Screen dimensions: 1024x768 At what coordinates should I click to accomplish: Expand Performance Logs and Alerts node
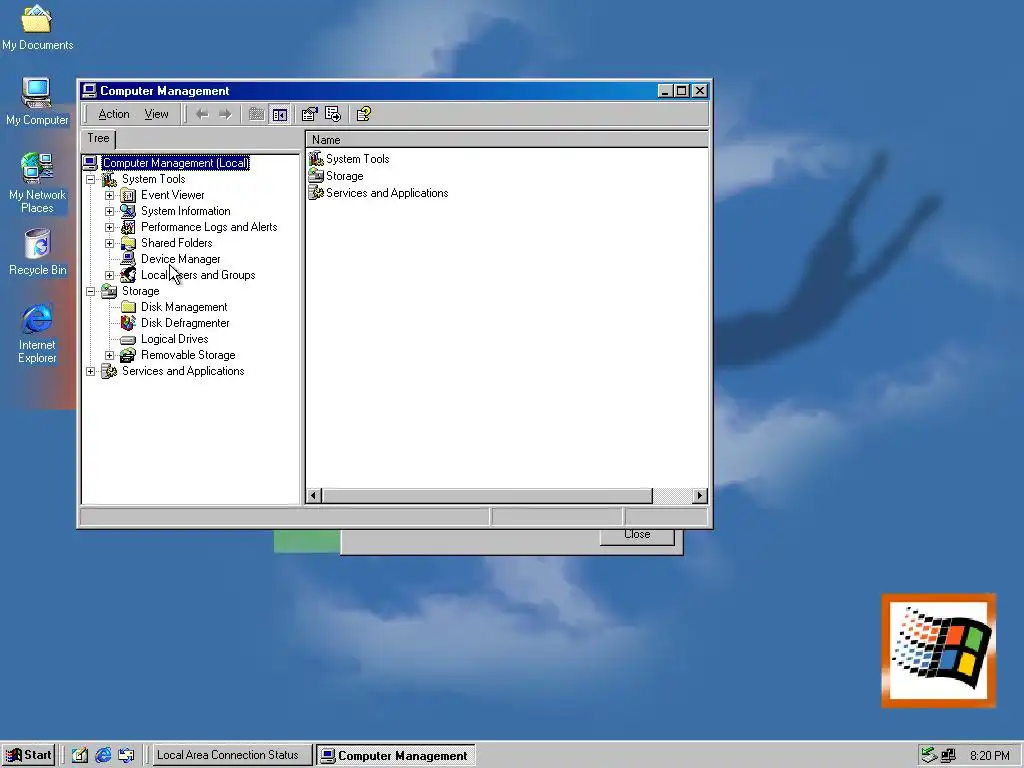coord(110,227)
